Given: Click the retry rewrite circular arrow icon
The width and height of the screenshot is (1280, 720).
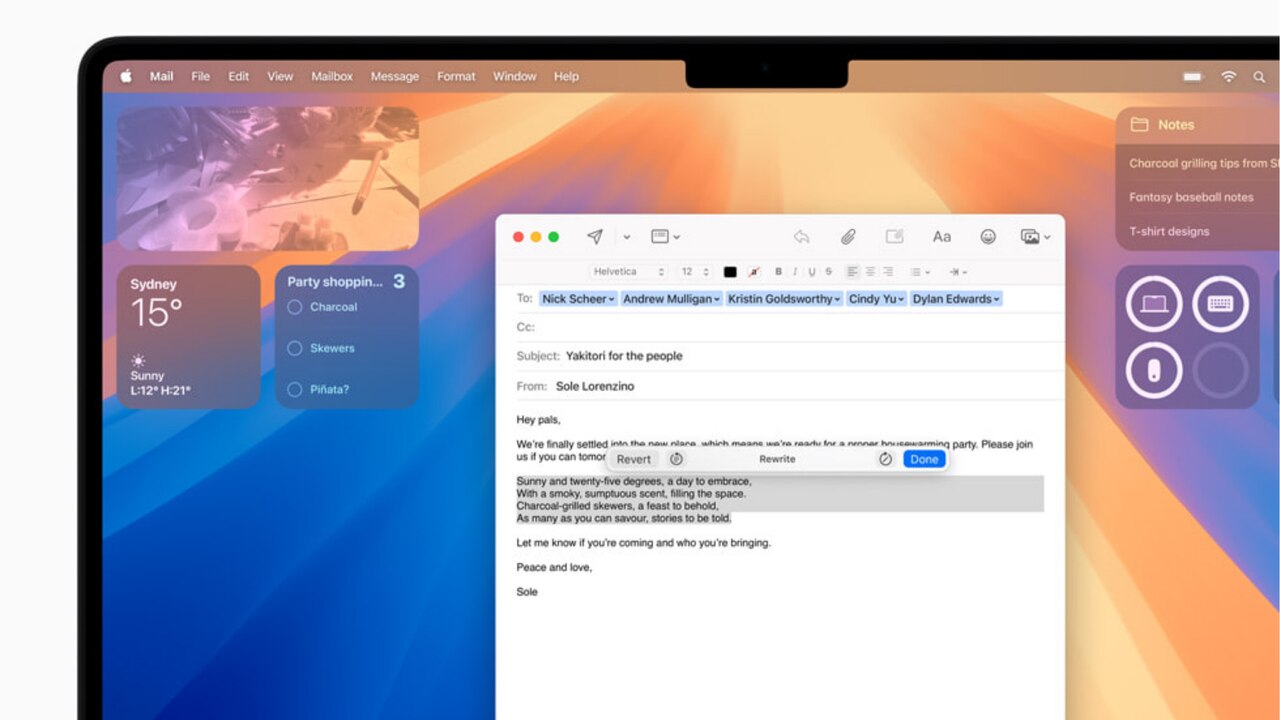Looking at the screenshot, I should [676, 459].
